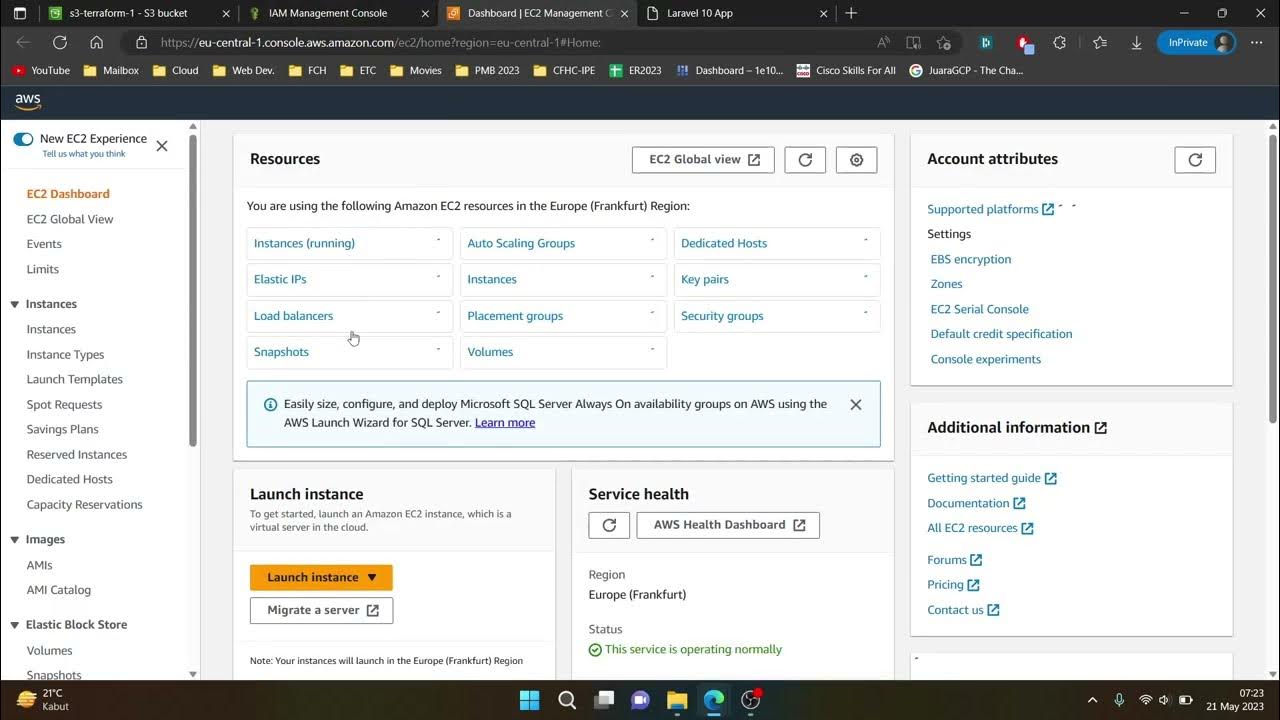Viewport: 1280px width, 720px height.
Task: Open File Explorer from taskbar
Action: tap(677, 700)
